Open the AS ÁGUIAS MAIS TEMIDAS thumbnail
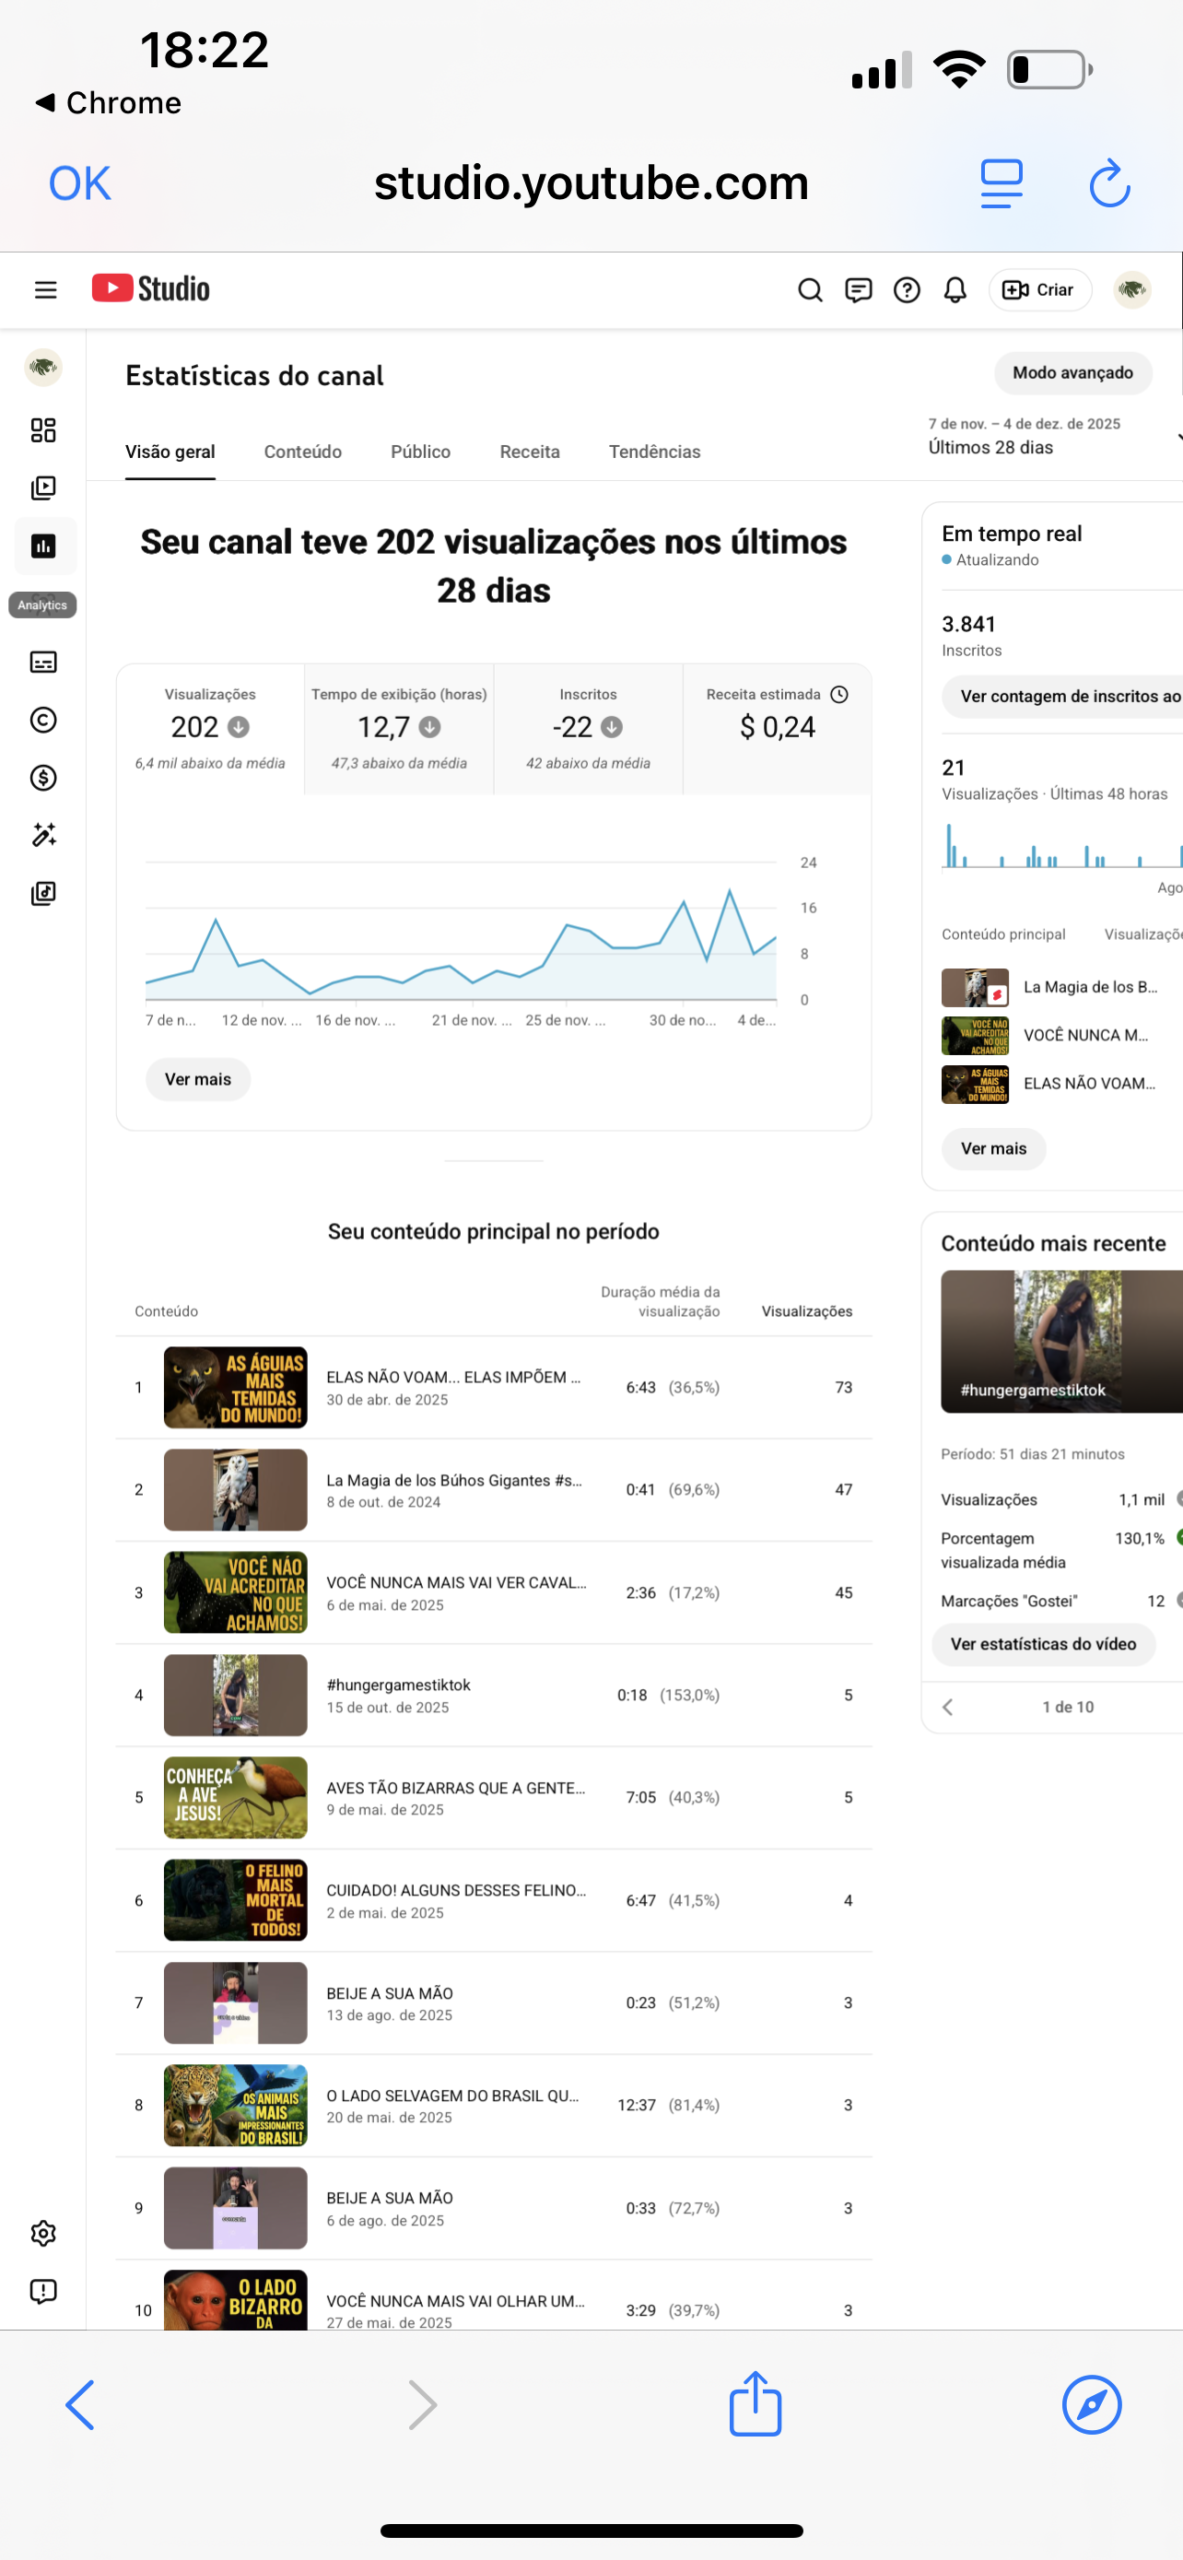This screenshot has height=2560, width=1183. pos(235,1387)
